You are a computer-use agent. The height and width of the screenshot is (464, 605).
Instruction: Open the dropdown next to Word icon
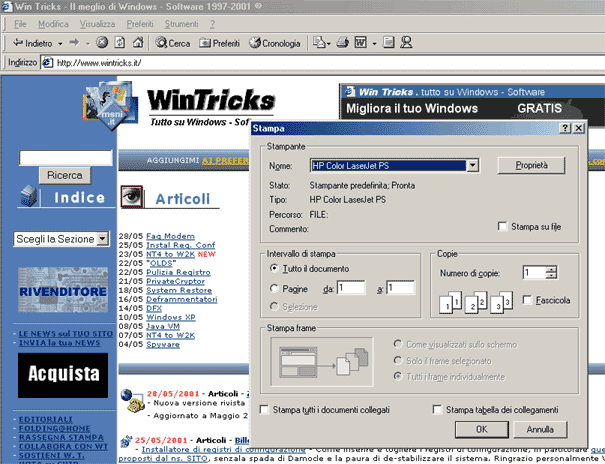[374, 44]
